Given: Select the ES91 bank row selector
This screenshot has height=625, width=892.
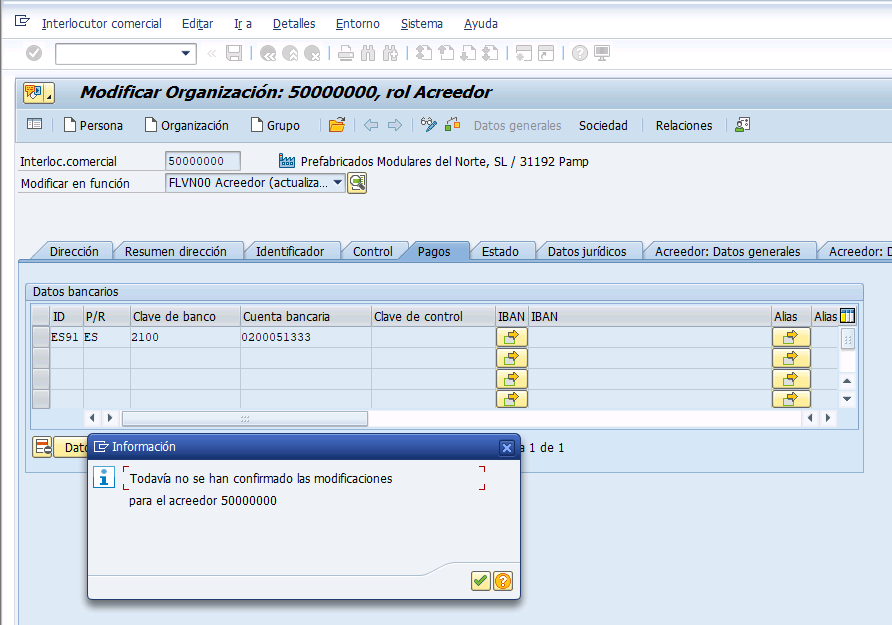Looking at the screenshot, I should point(40,337).
